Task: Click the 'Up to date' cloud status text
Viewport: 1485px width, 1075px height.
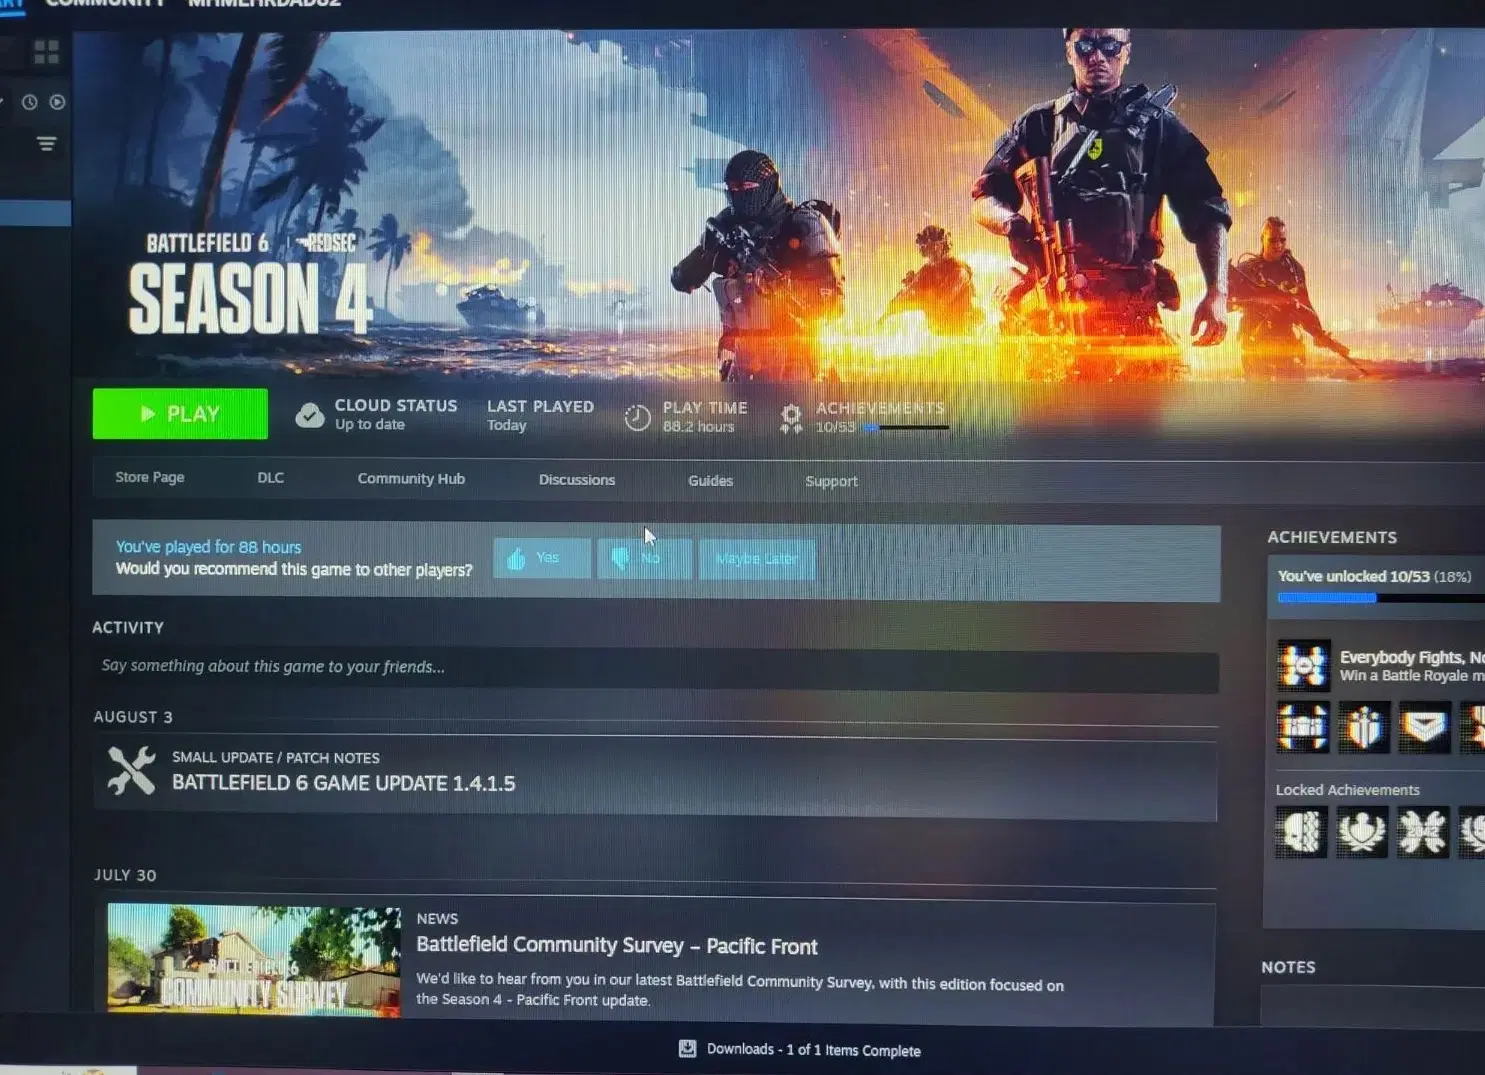Action: pos(370,425)
